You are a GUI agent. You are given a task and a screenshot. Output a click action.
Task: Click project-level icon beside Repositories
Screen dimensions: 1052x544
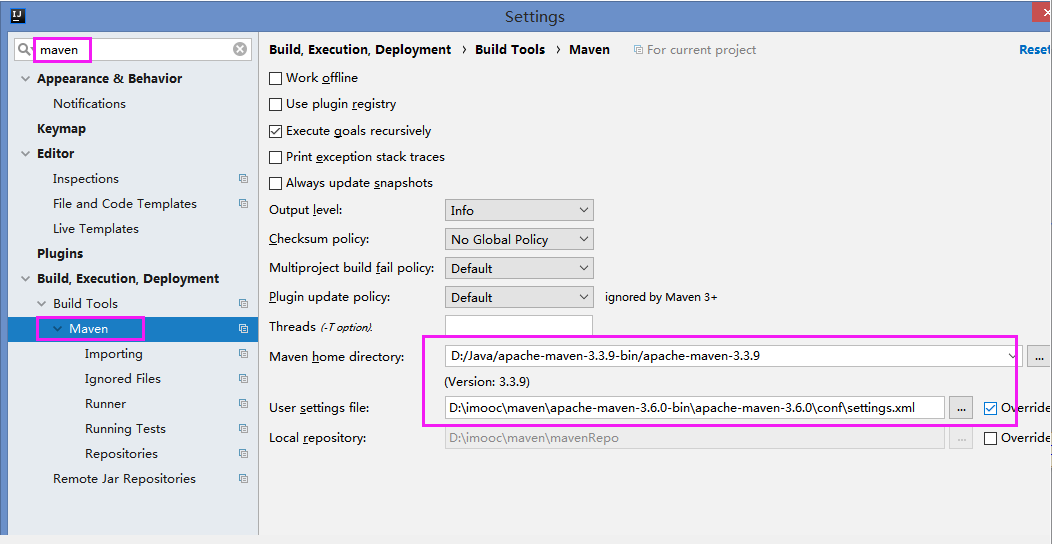pos(244,454)
